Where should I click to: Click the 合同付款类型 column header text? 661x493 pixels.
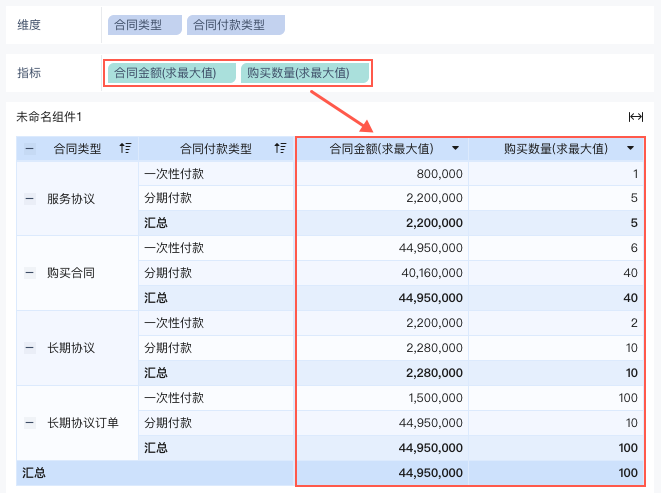(x=215, y=148)
